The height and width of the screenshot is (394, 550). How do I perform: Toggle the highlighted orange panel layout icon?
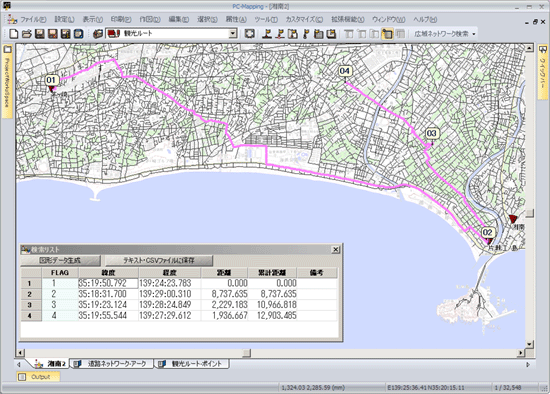[x=387, y=34]
